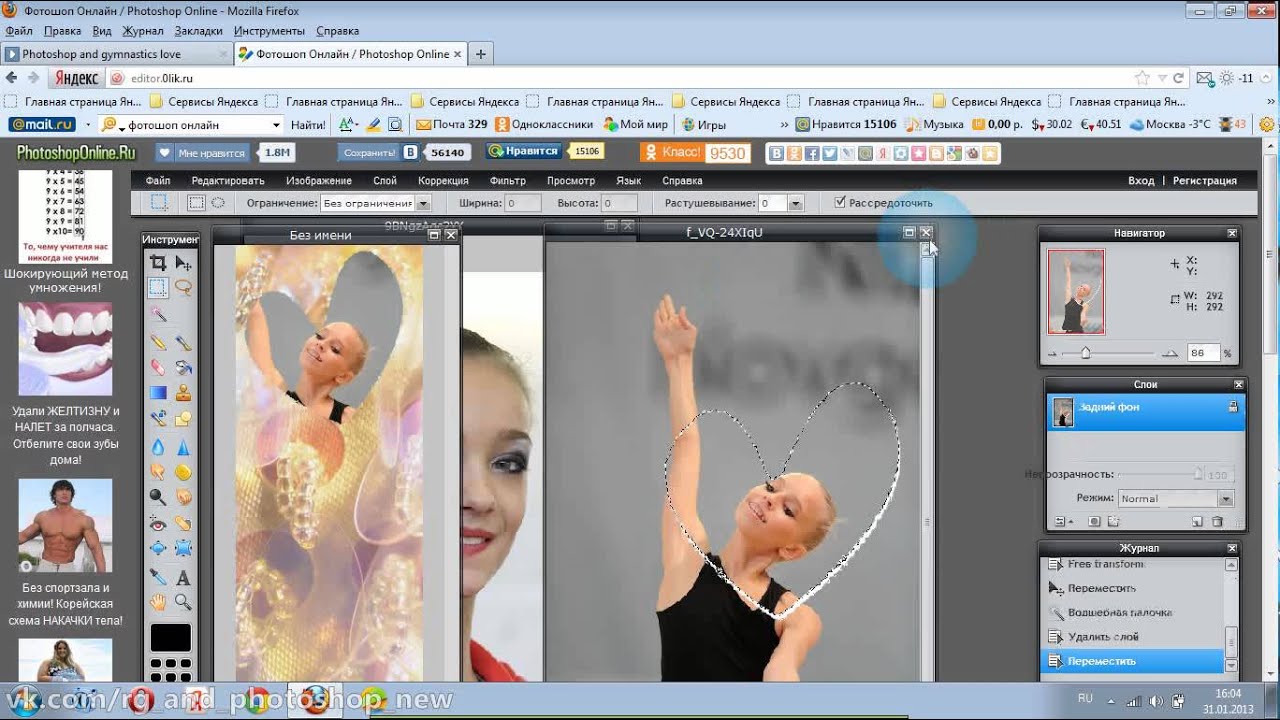Select the Clone Stamp tool

[x=183, y=393]
